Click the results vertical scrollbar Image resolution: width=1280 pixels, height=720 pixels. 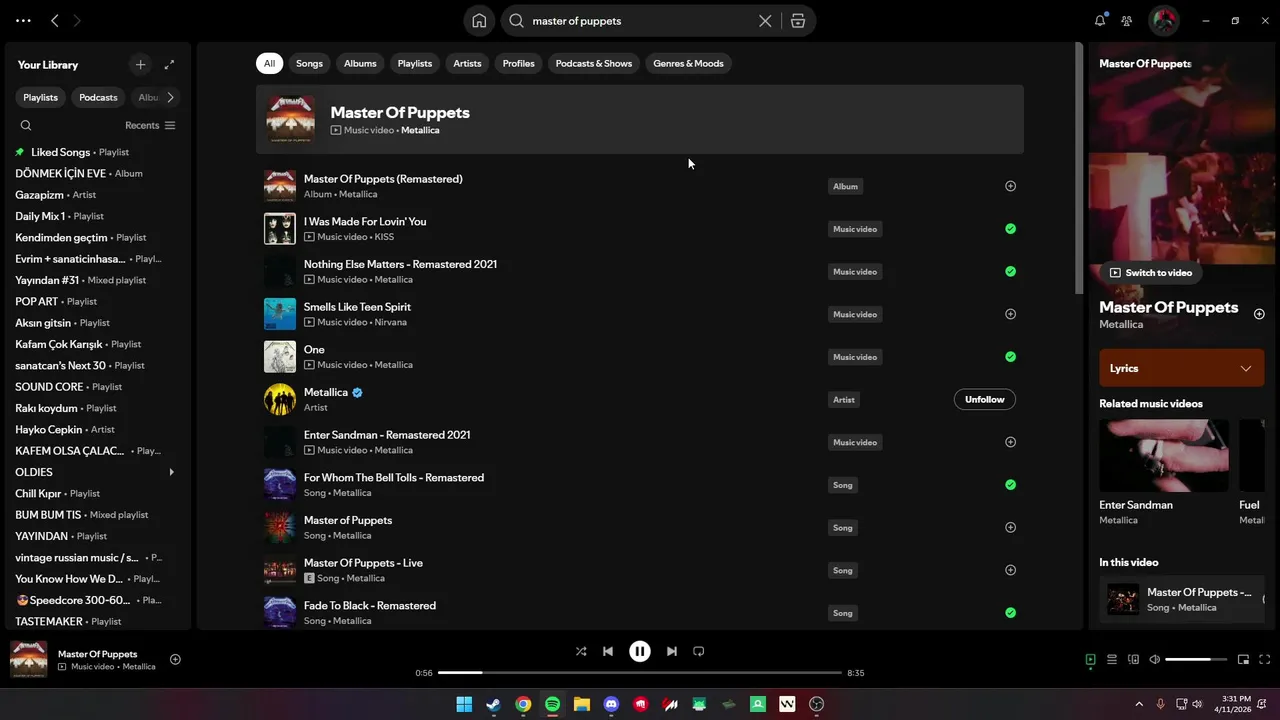1079,168
